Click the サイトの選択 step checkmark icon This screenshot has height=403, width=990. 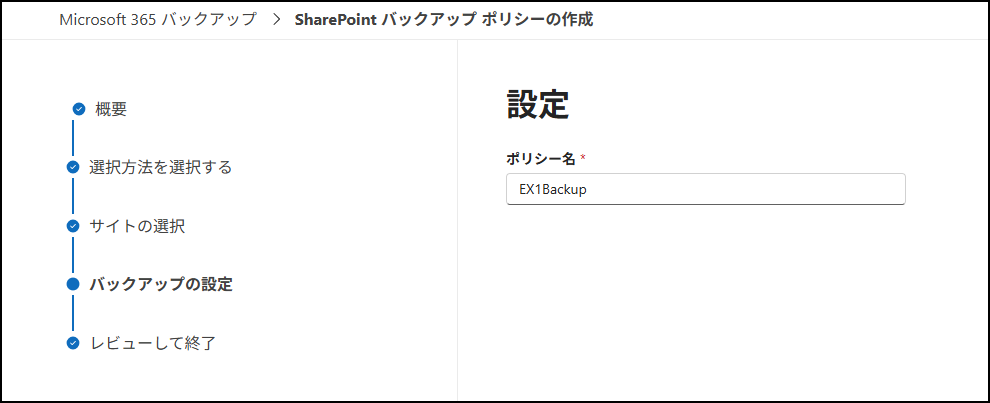coord(73,226)
